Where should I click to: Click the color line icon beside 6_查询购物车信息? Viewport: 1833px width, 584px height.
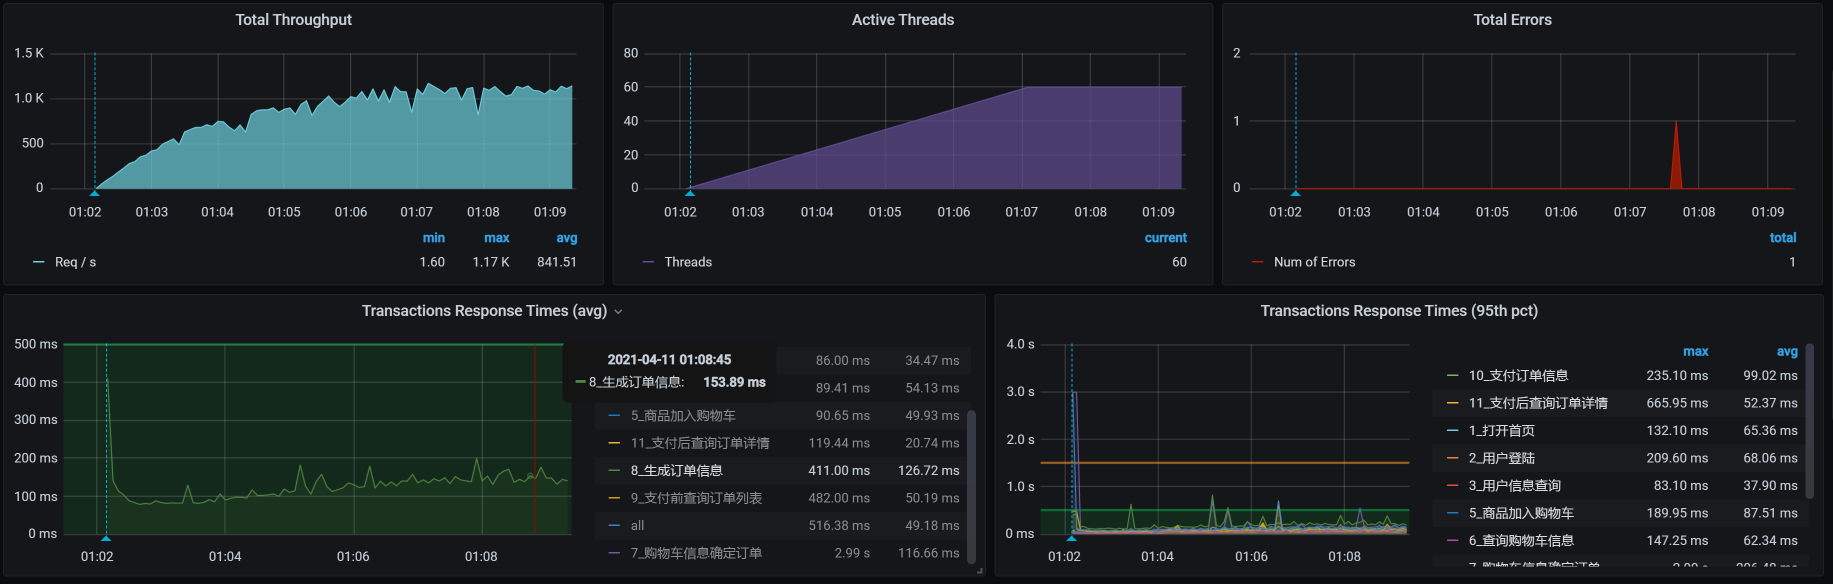(x=1452, y=541)
